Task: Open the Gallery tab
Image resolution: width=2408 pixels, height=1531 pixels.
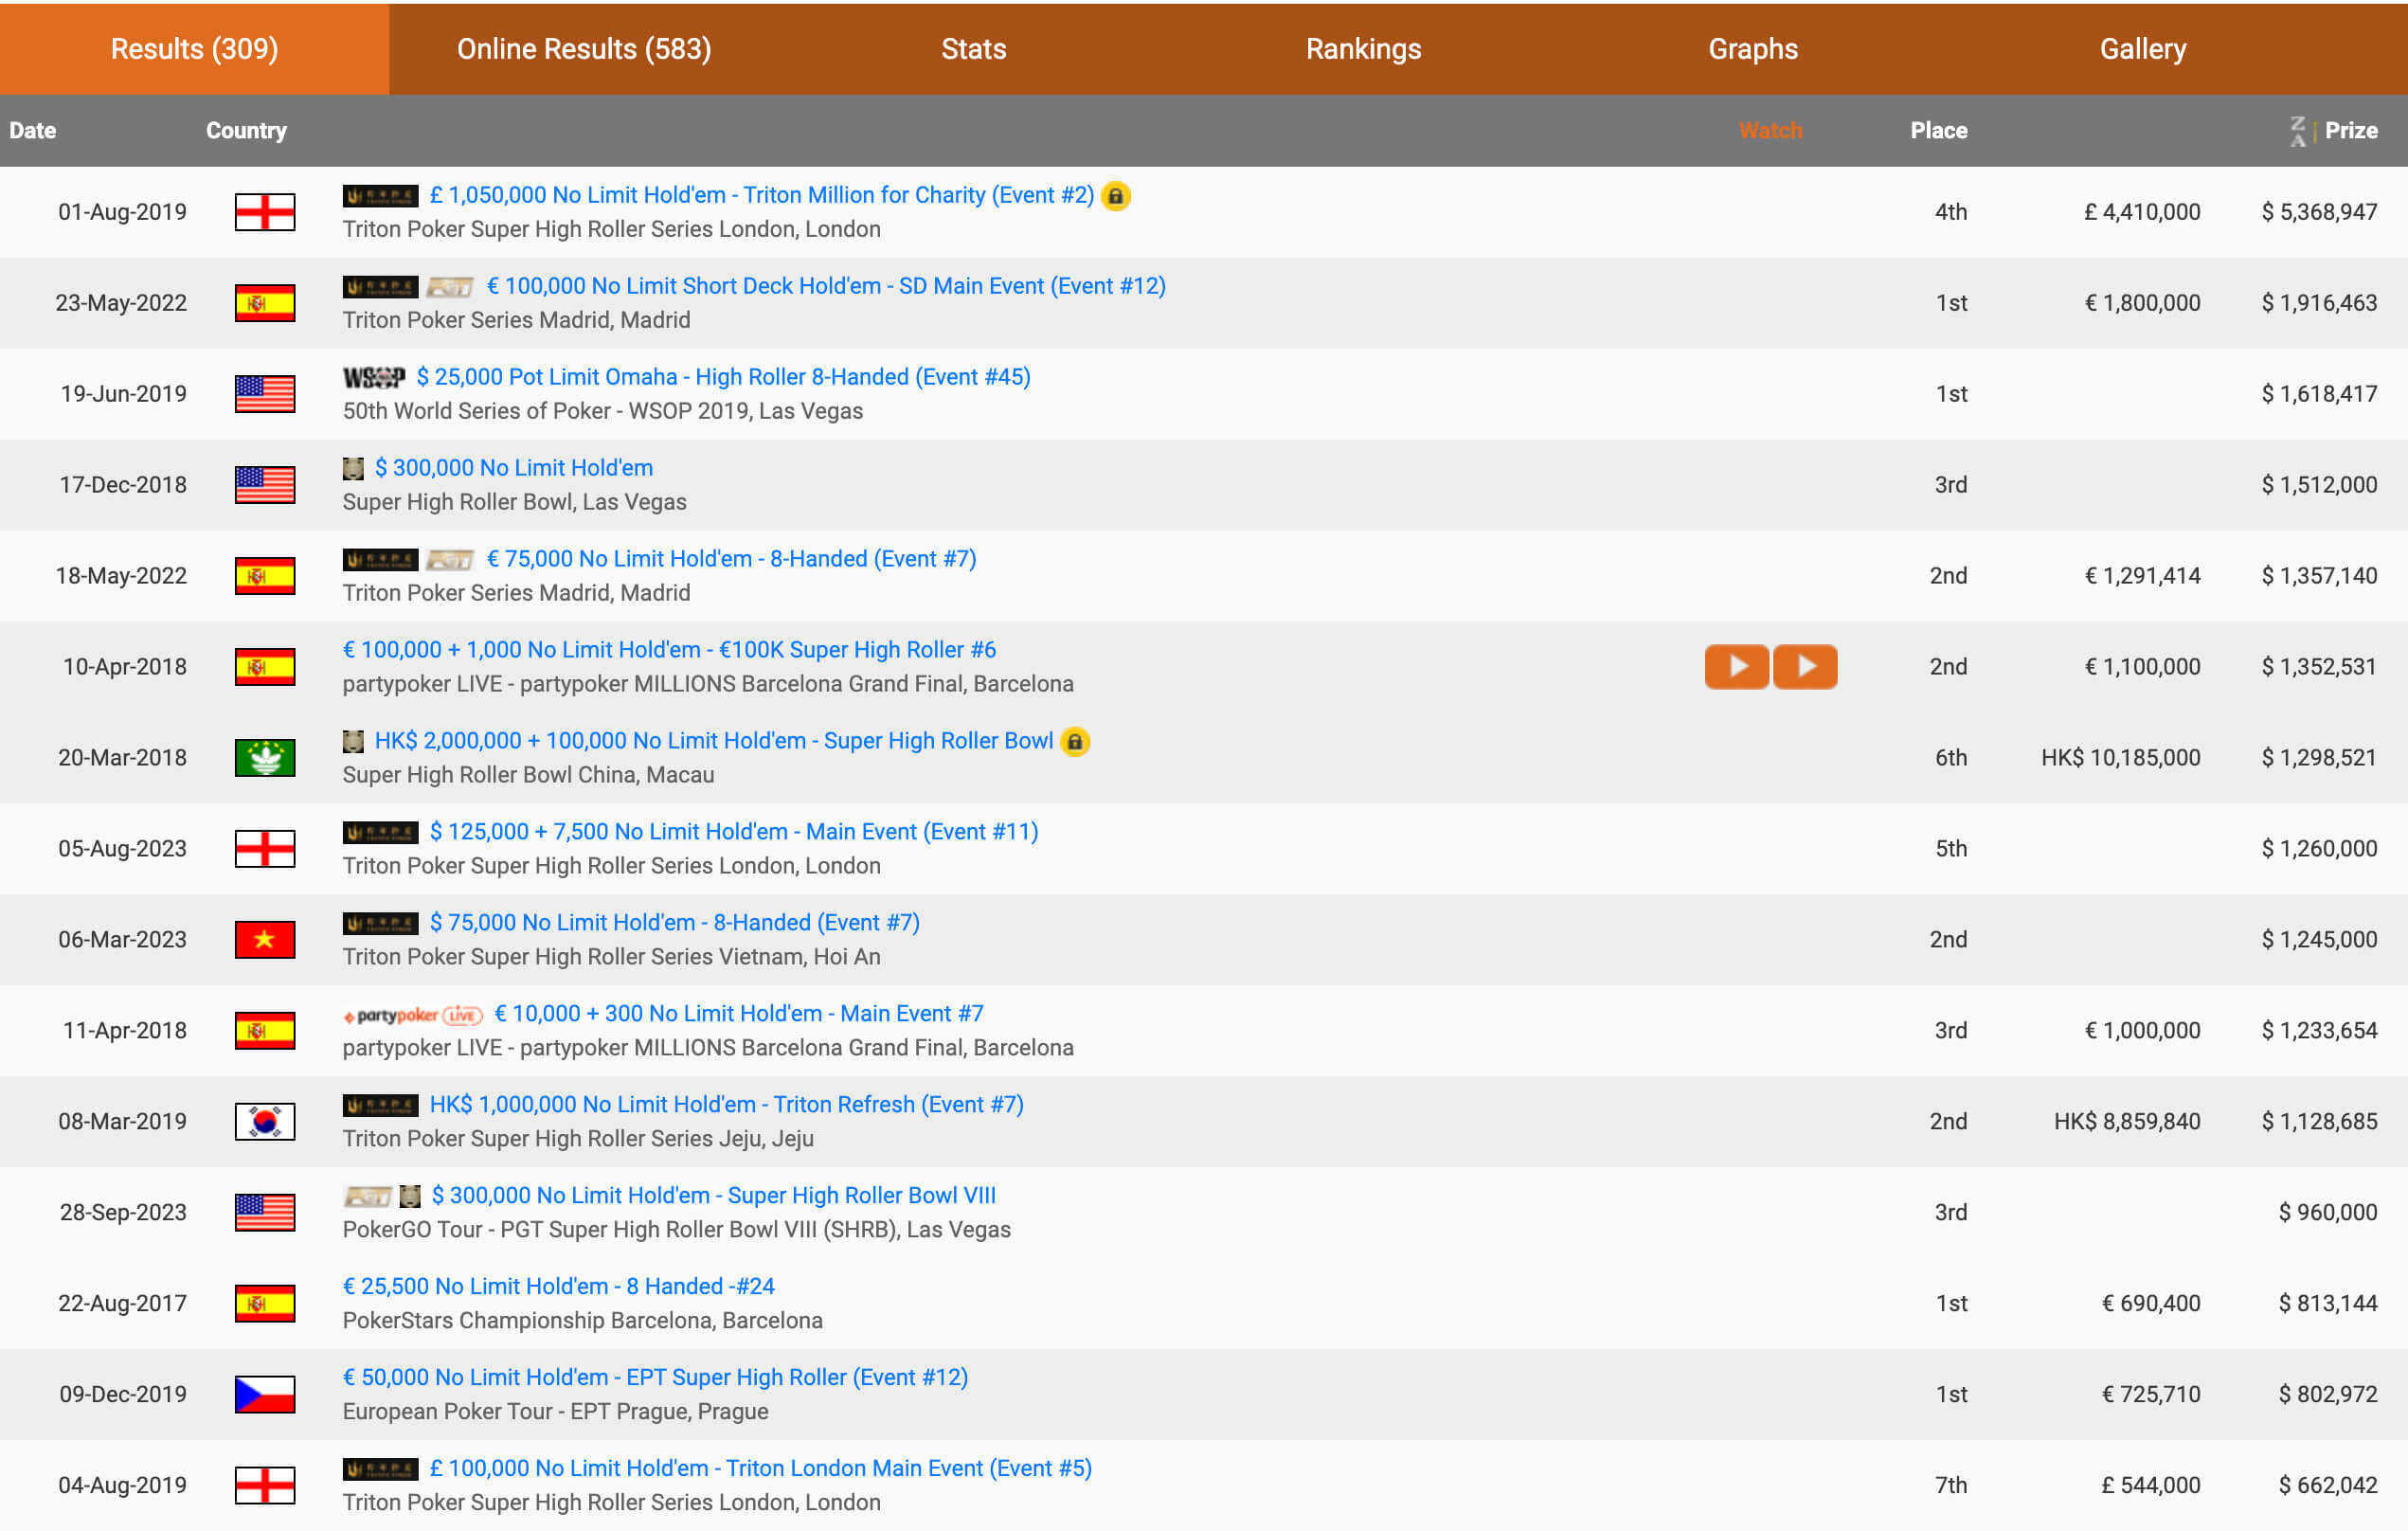Action: (2142, 49)
